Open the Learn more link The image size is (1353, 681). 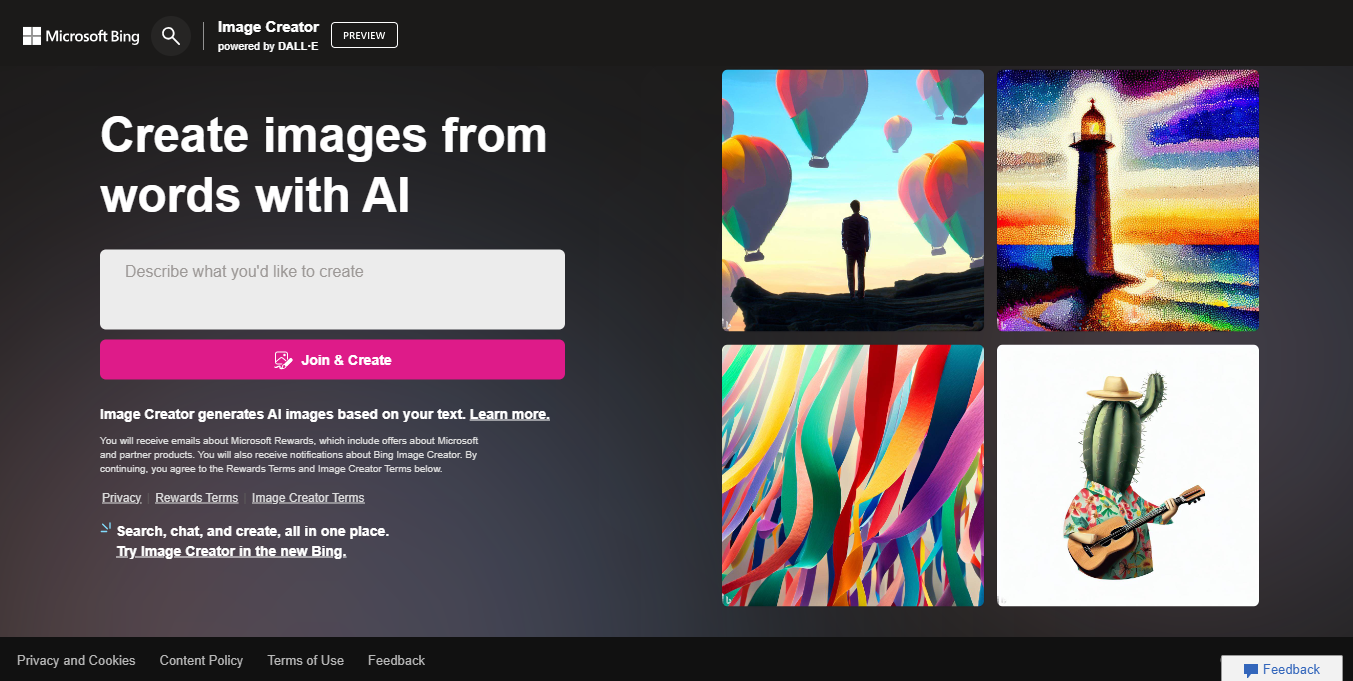510,414
